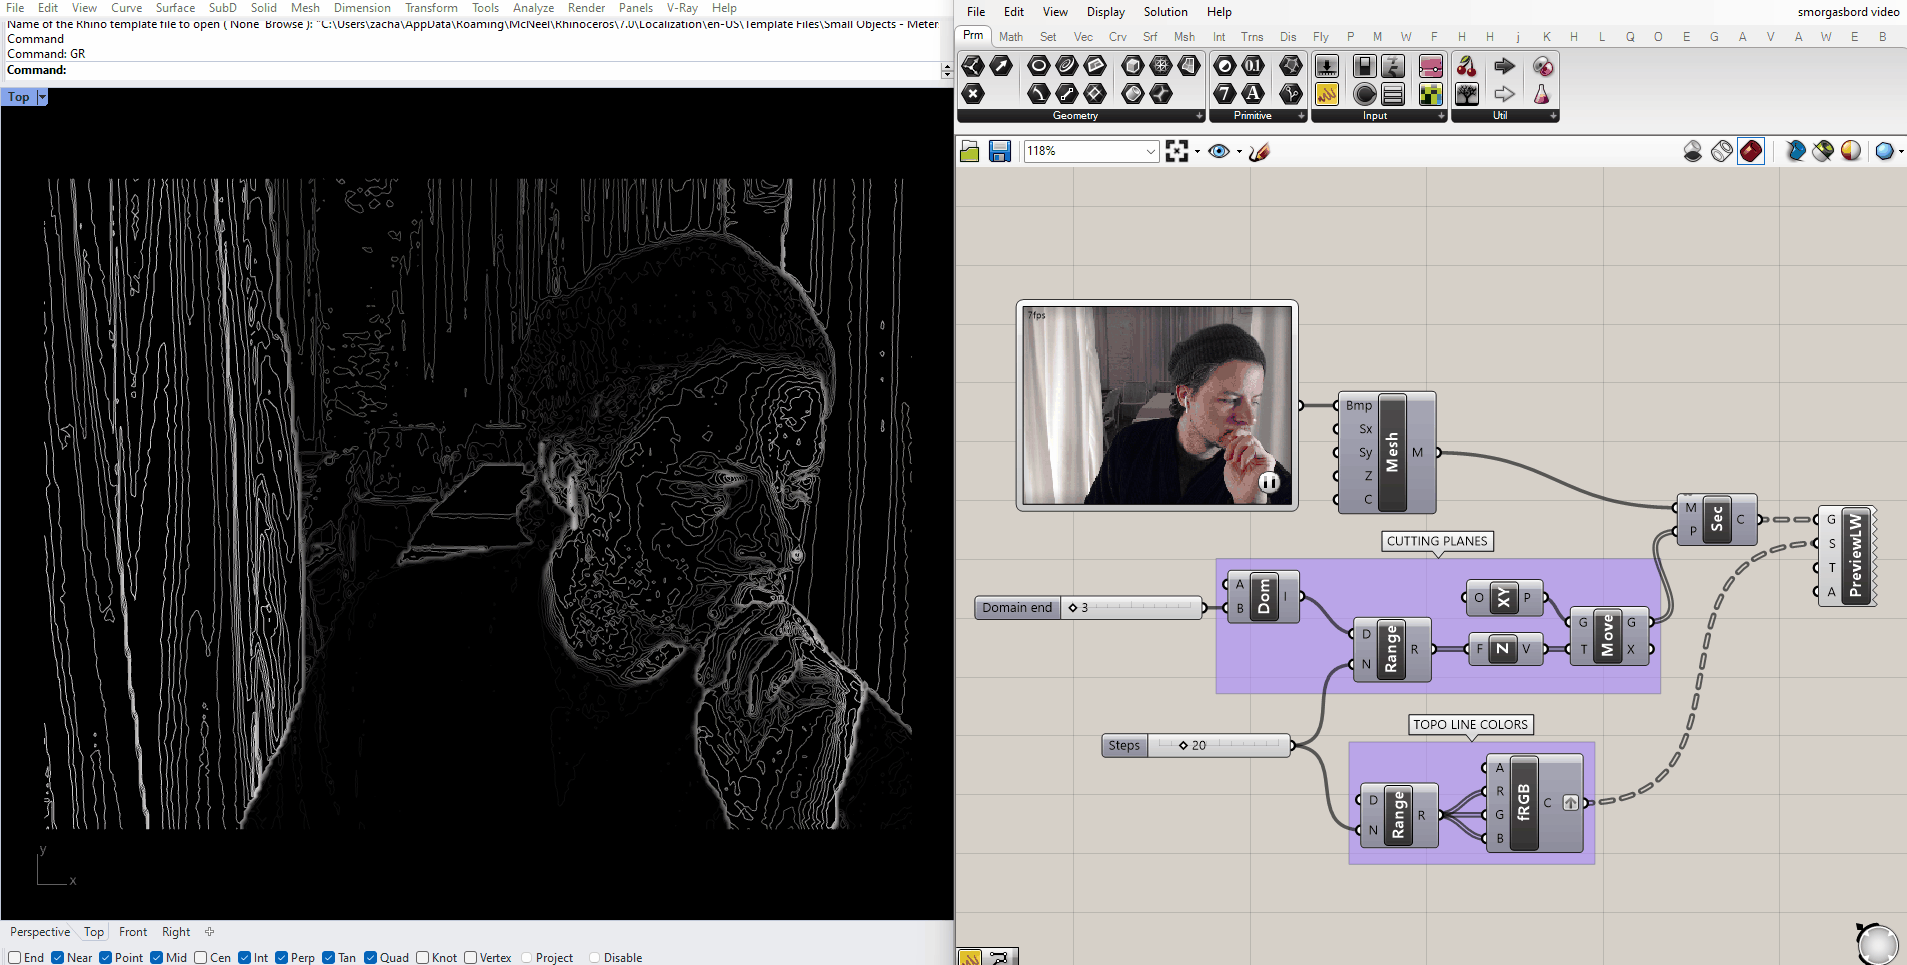Viewport: 1907px width, 965px height.
Task: Pick the Text (A) primitive parameter icon
Action: point(1253,94)
